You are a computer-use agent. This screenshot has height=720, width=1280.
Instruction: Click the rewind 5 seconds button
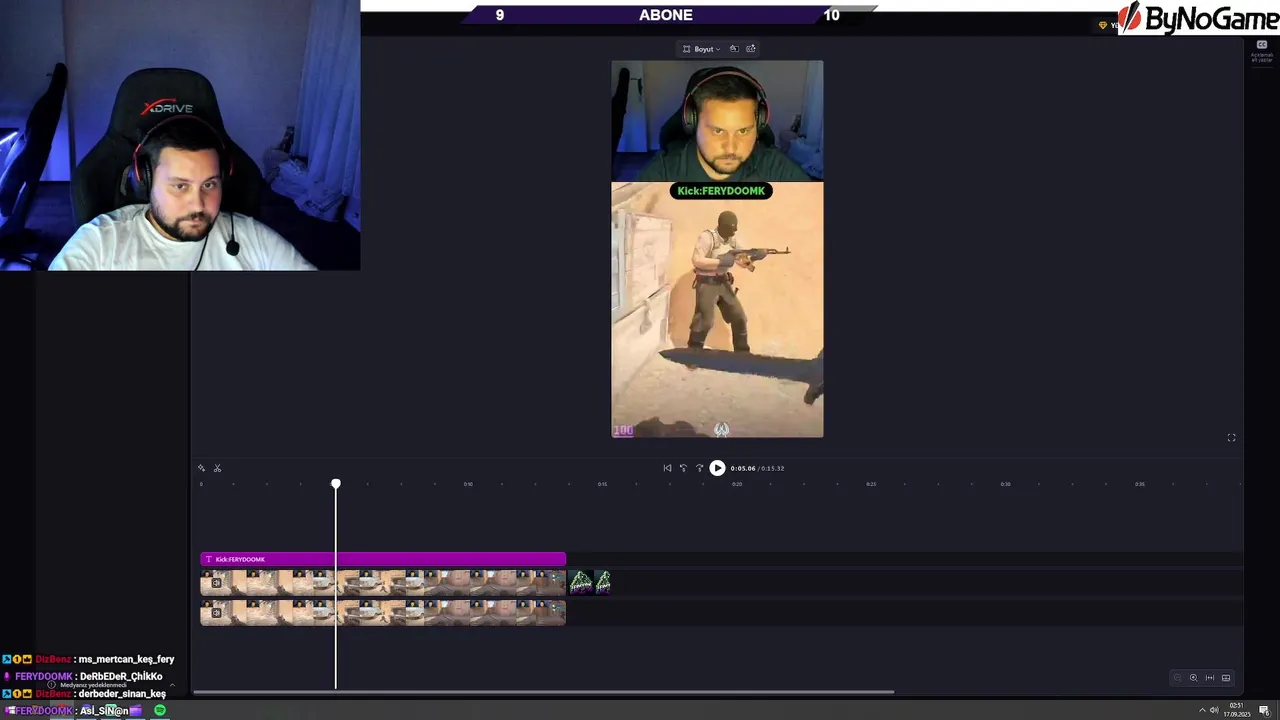tap(683, 468)
